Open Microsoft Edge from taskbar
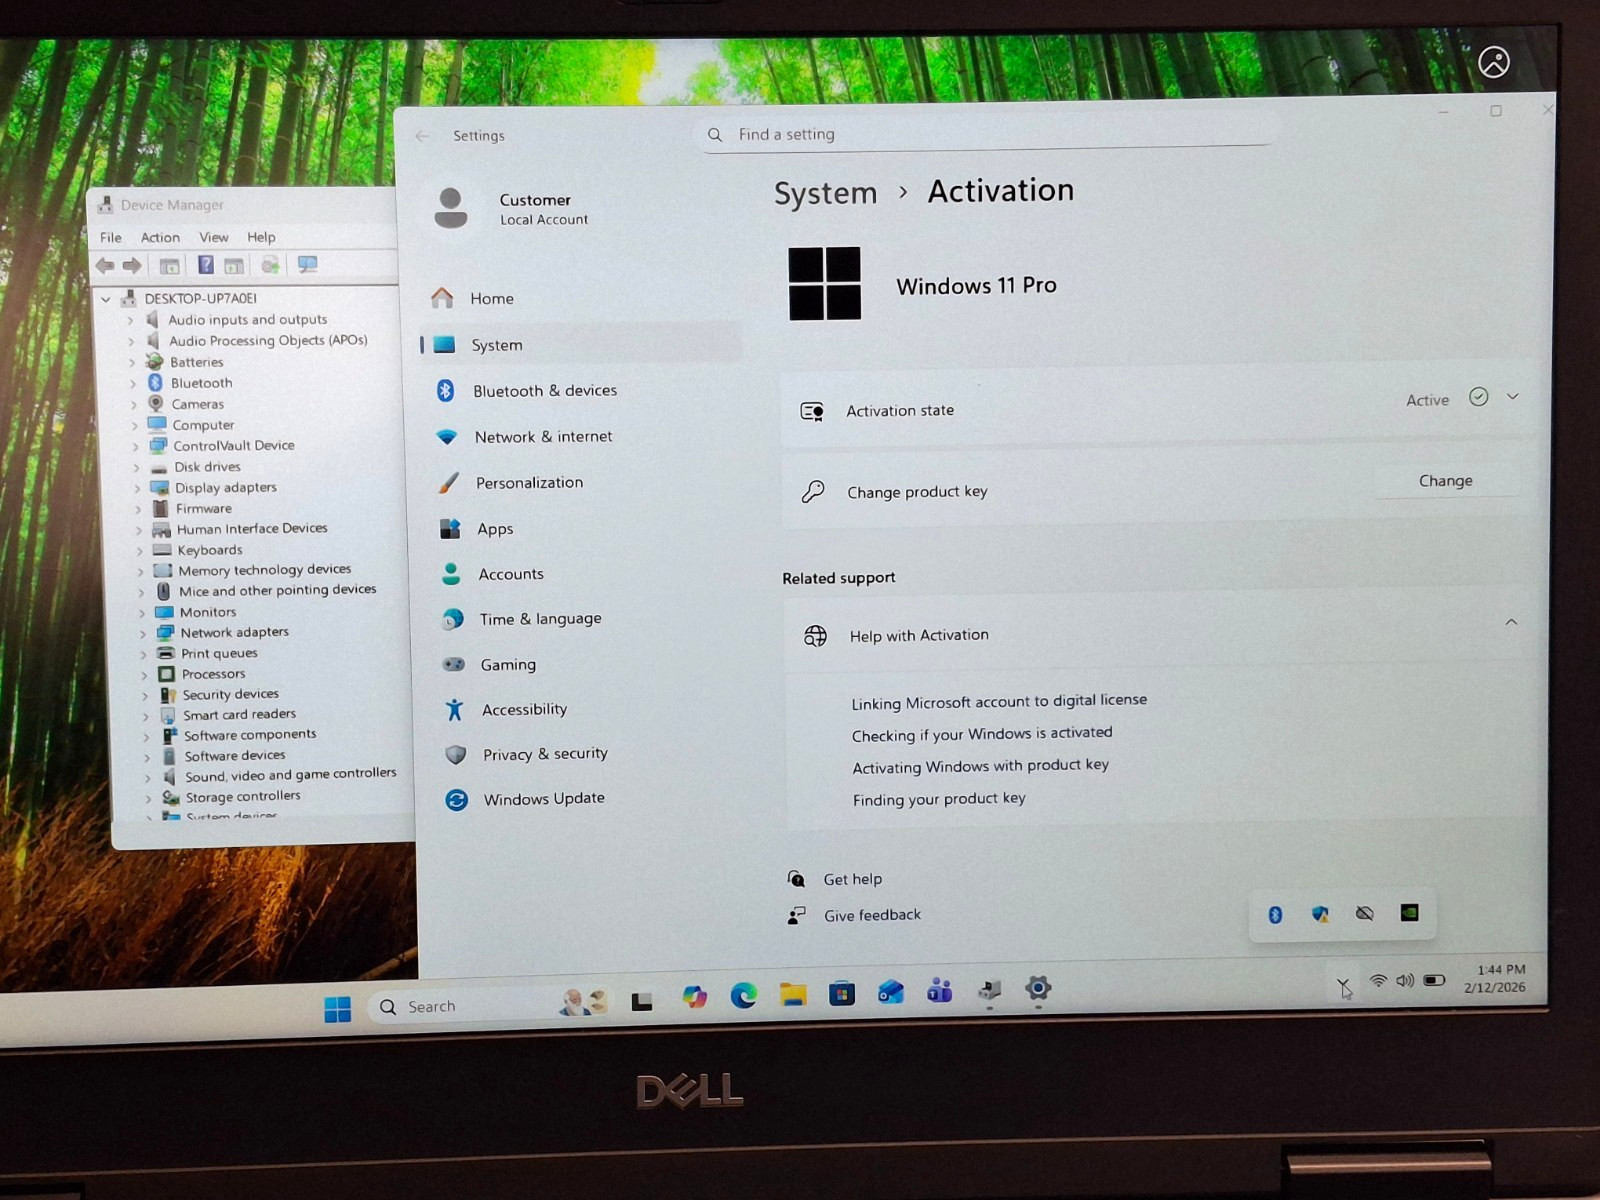The height and width of the screenshot is (1200, 1600). coord(743,995)
